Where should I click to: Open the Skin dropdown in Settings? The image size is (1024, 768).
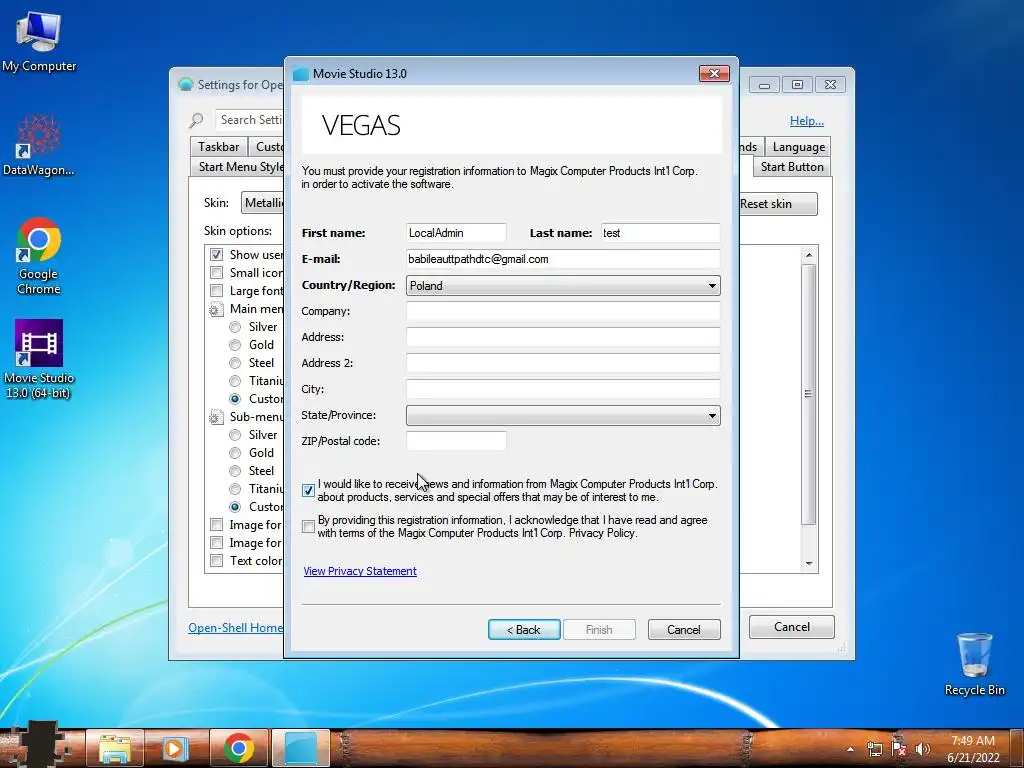point(263,203)
